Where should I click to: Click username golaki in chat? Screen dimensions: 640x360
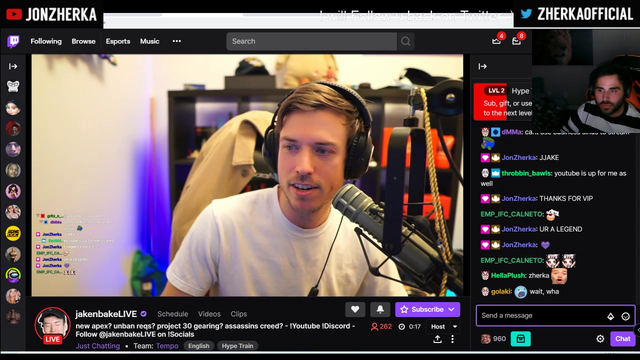pyautogui.click(x=500, y=291)
